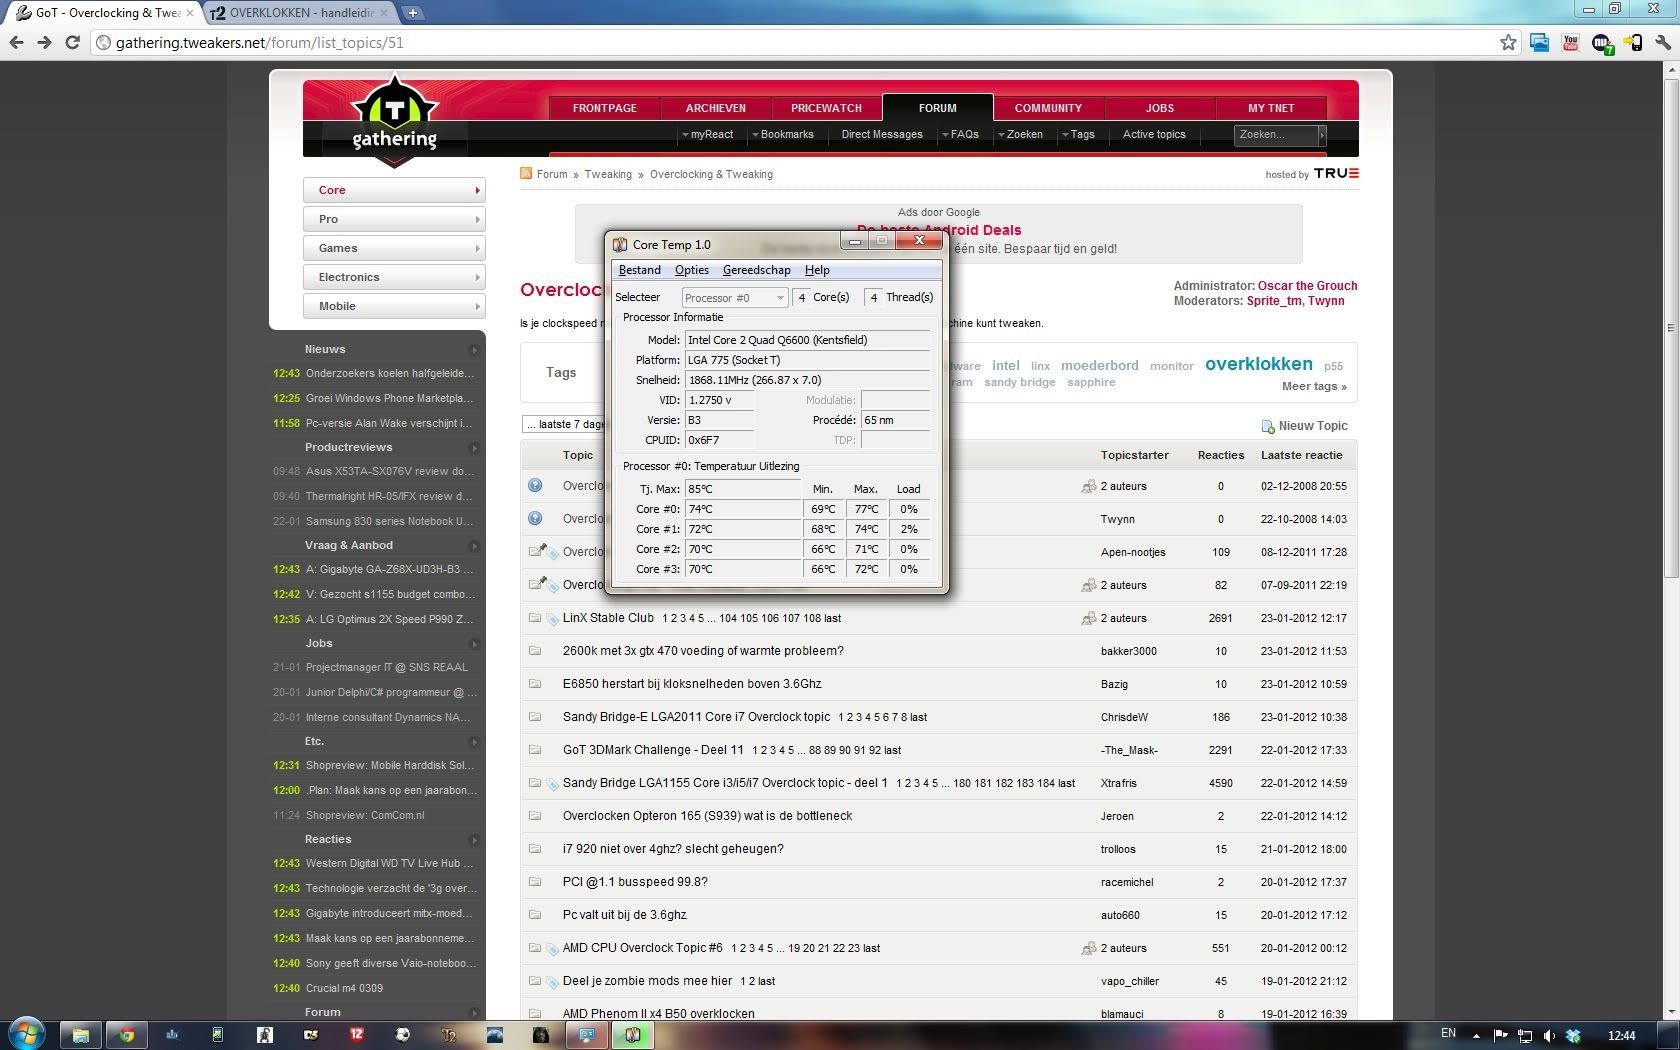
Task: Reload the page with the refresh icon
Action: [x=72, y=42]
